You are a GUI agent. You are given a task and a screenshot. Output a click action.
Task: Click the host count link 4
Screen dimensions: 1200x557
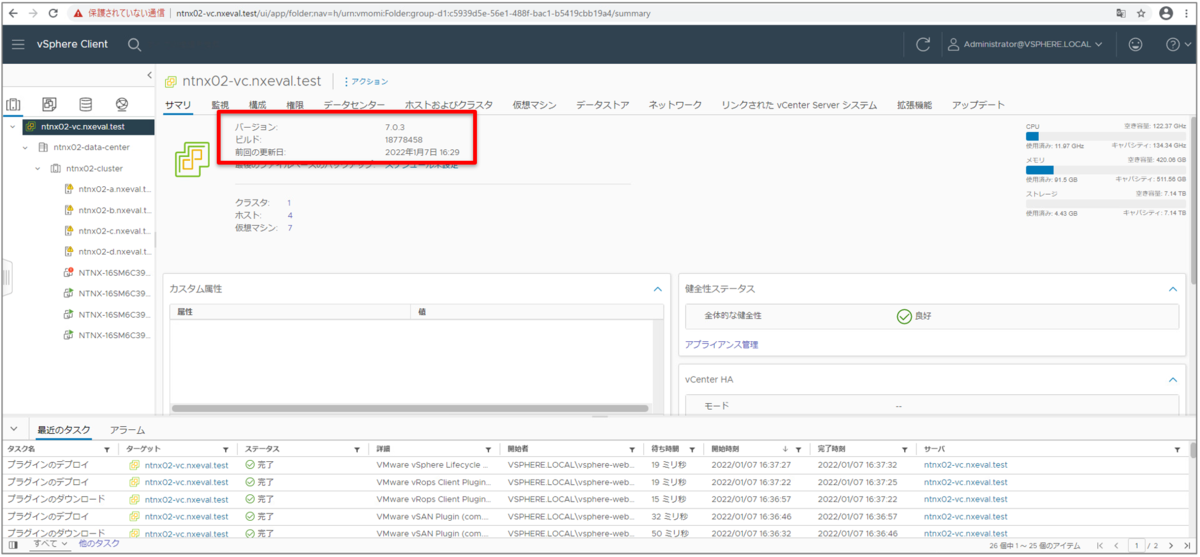(290, 215)
